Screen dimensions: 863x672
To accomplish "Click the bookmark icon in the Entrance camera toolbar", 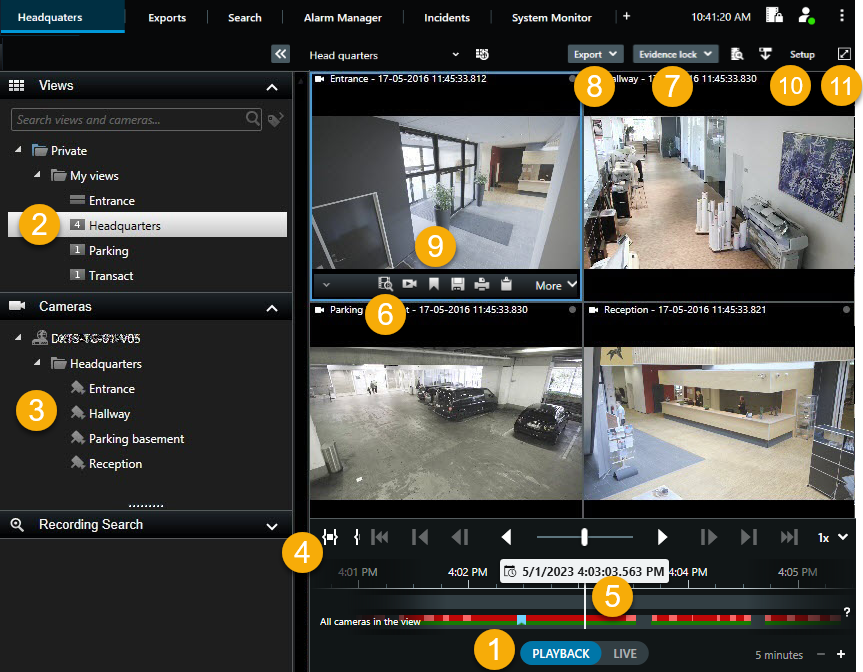I will [x=434, y=284].
